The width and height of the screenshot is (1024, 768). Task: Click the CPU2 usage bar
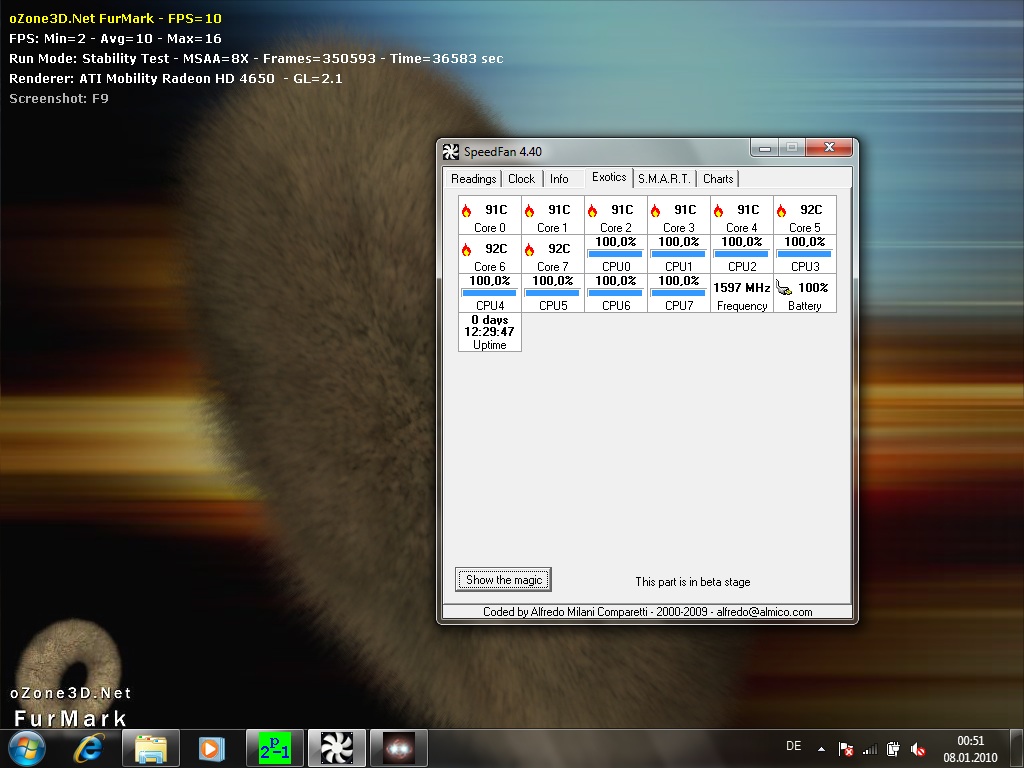[742, 254]
